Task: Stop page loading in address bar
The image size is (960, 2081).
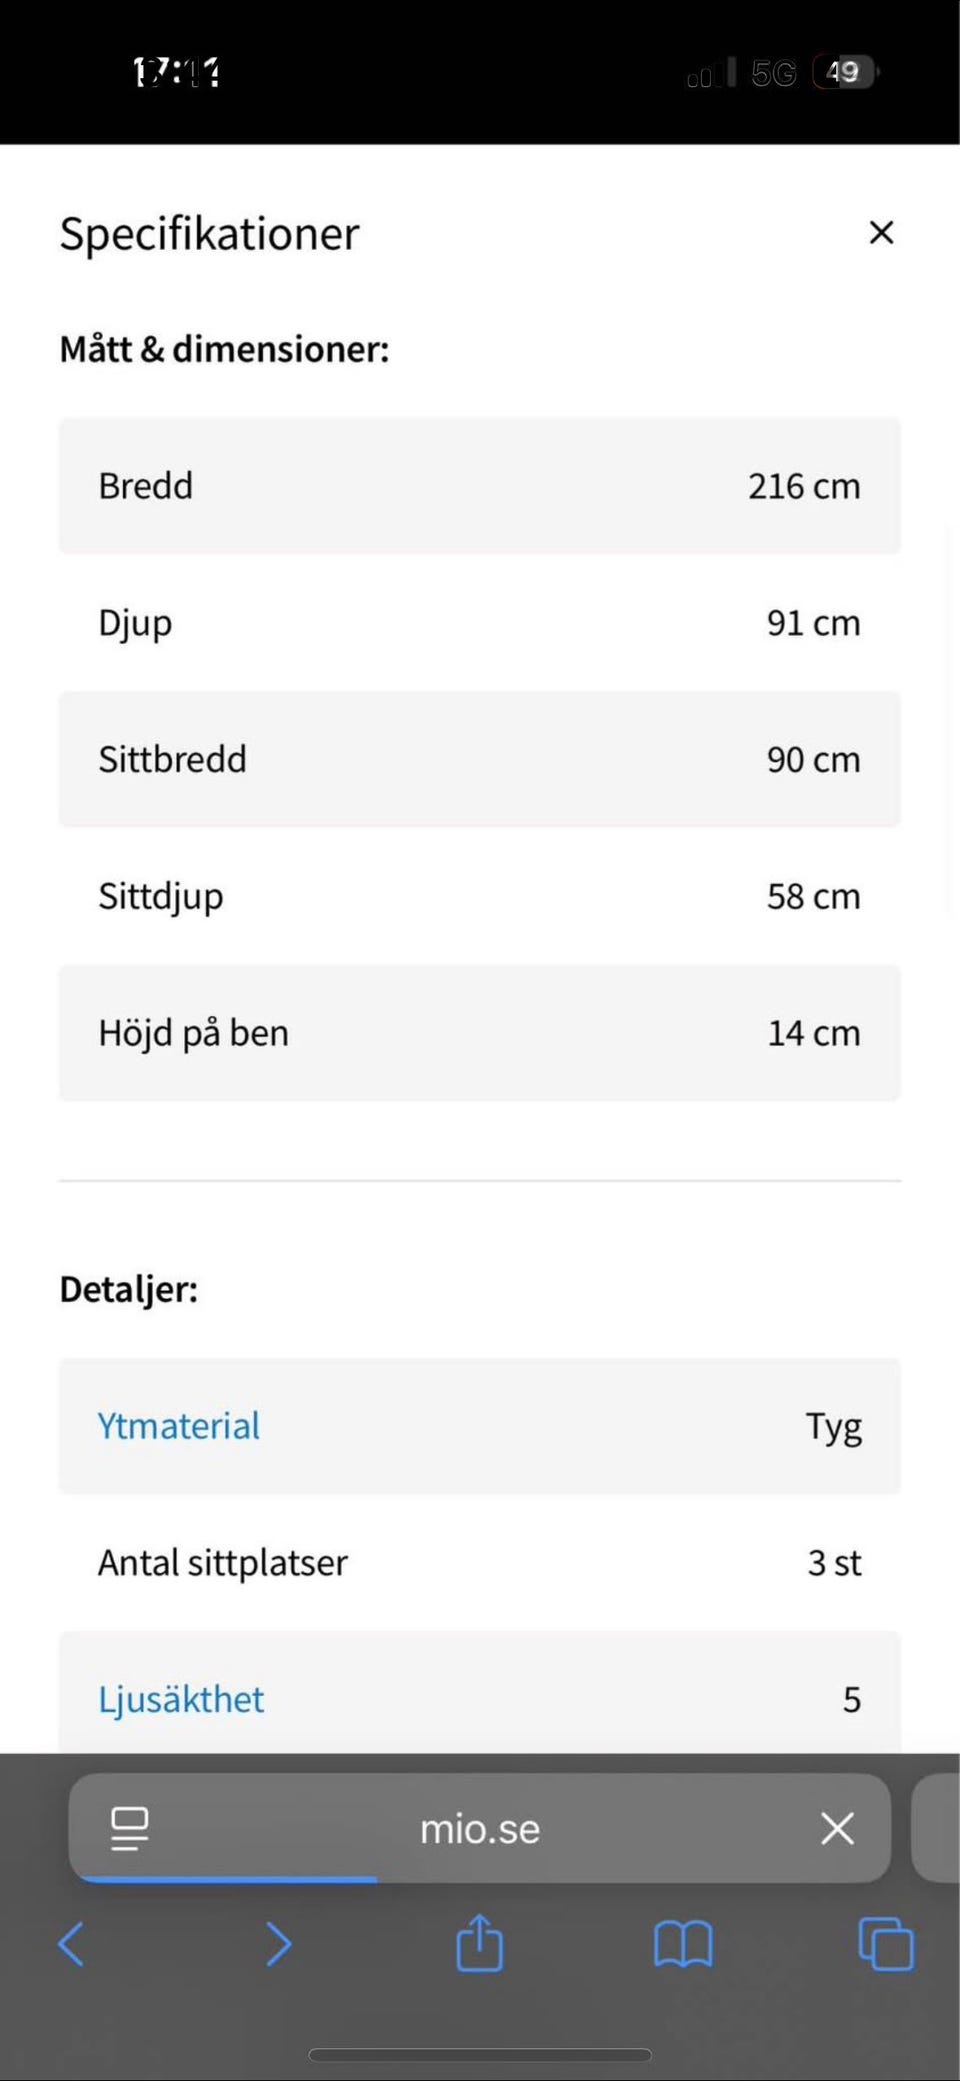Action: pos(837,1828)
